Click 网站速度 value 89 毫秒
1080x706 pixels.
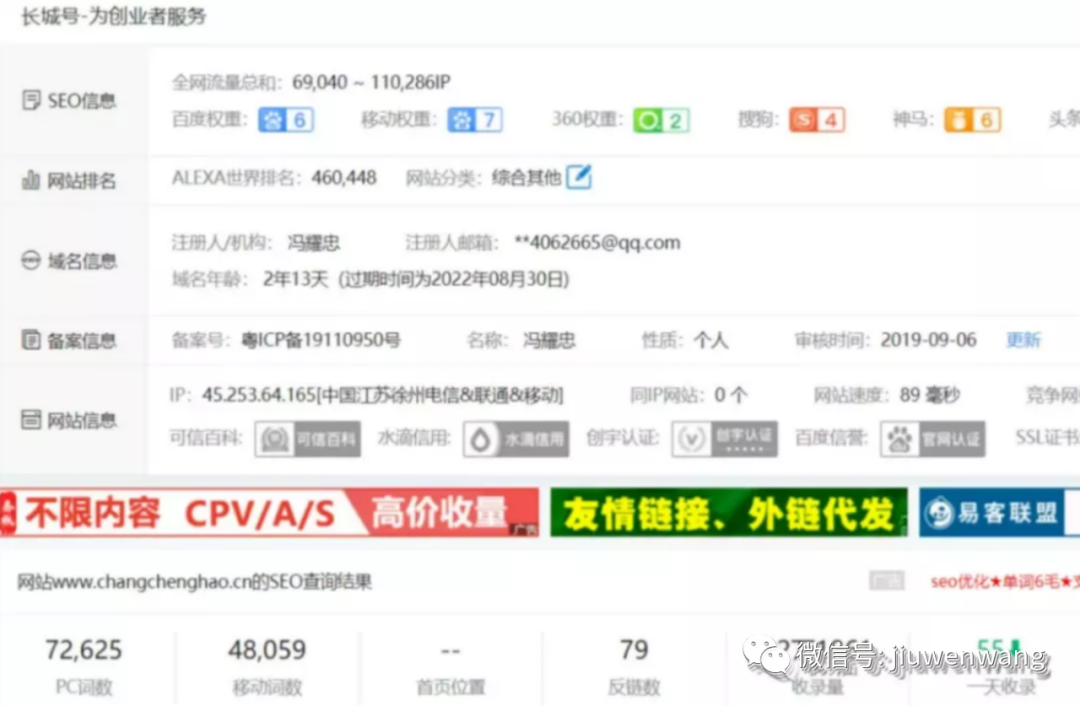[x=930, y=395]
